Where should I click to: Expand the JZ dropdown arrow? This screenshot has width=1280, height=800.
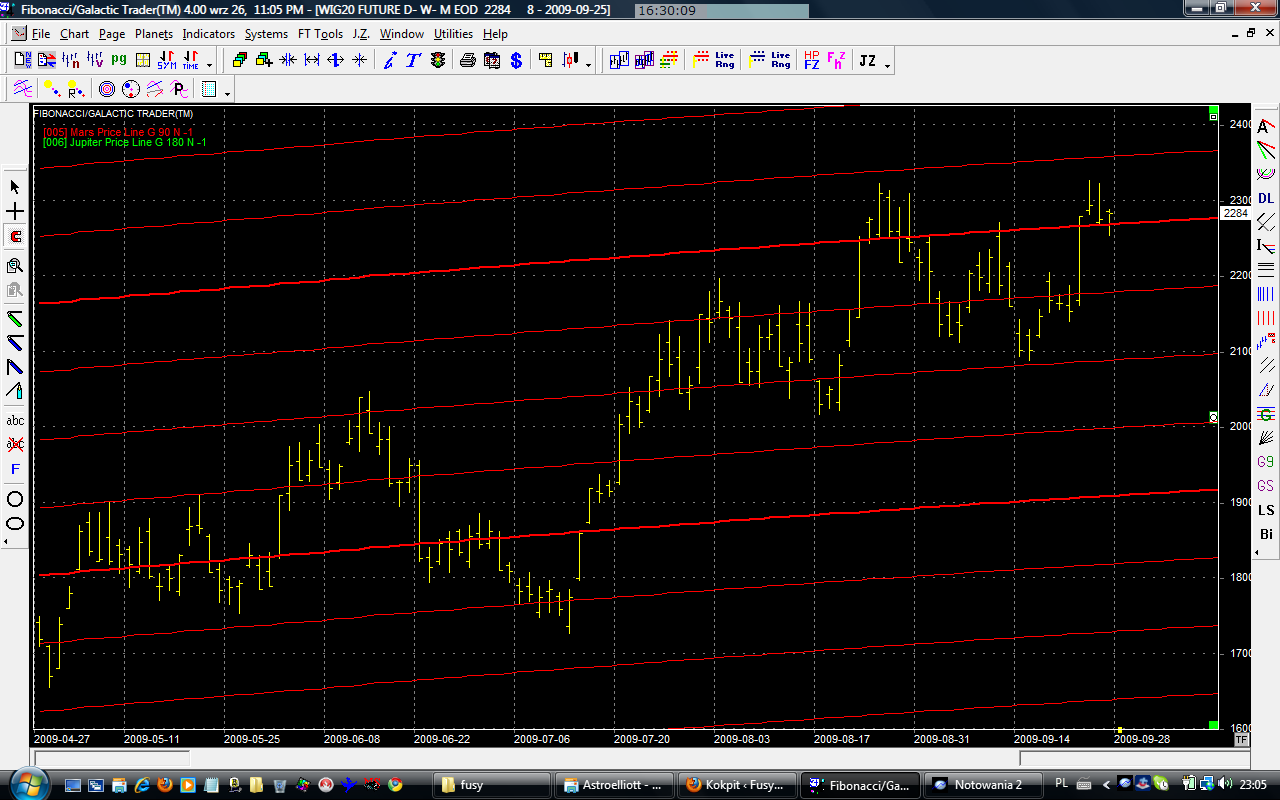[887, 65]
